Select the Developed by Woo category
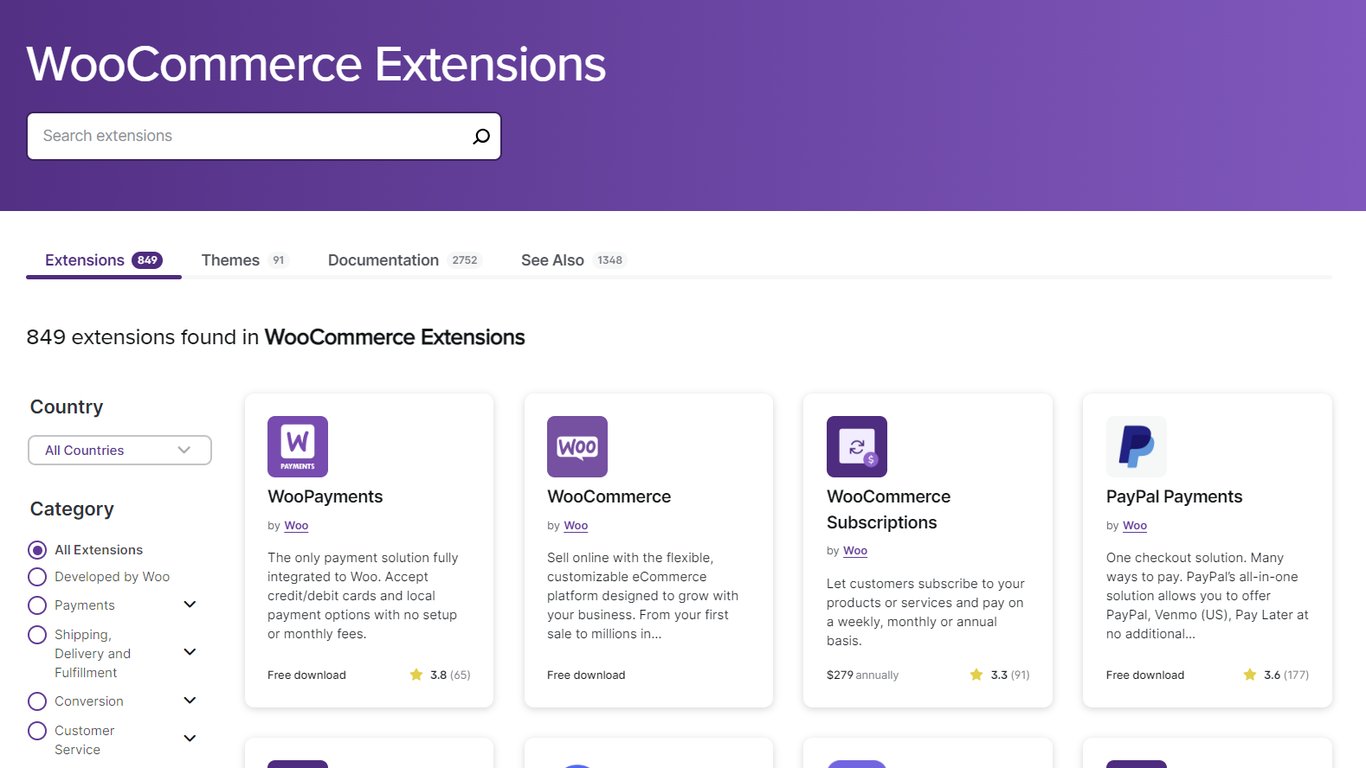Viewport: 1366px width, 768px height. coord(37,576)
